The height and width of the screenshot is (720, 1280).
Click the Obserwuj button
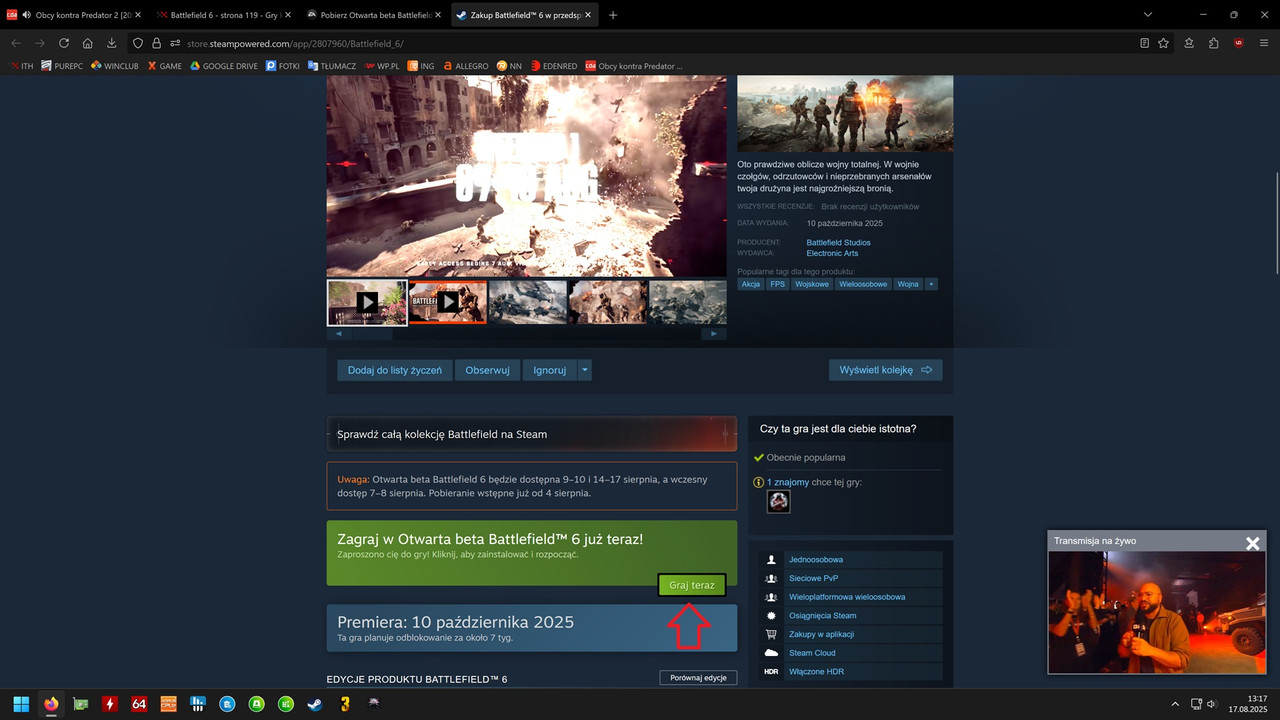pos(488,370)
